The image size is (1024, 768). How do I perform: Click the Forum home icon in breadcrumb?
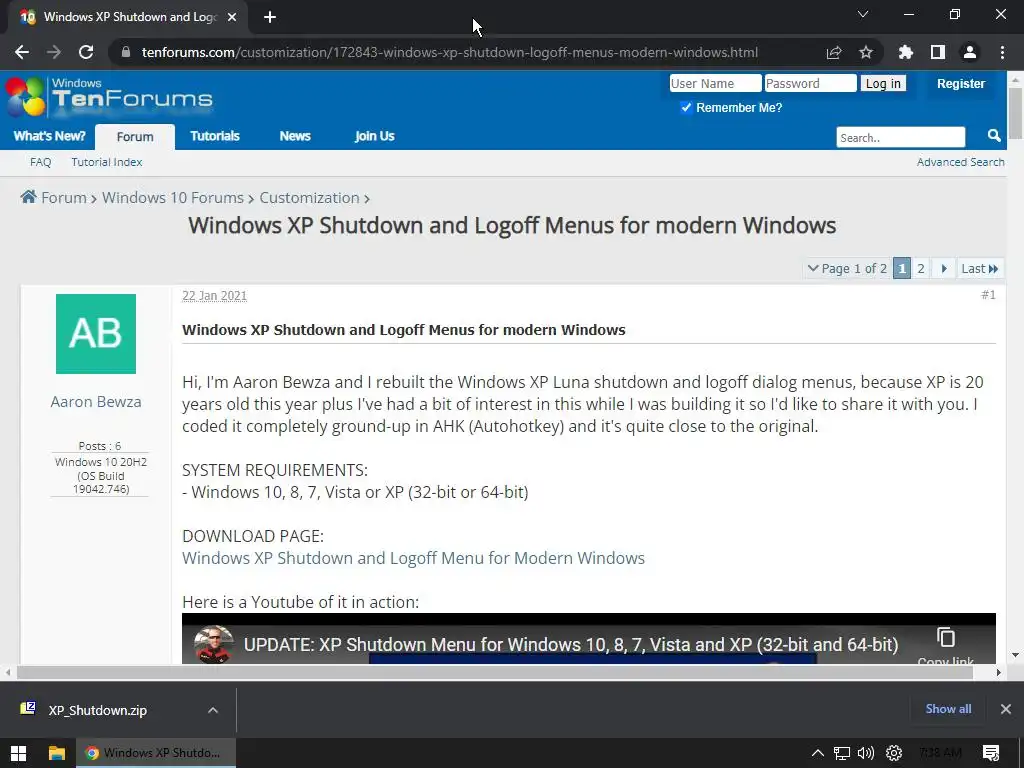[28, 197]
